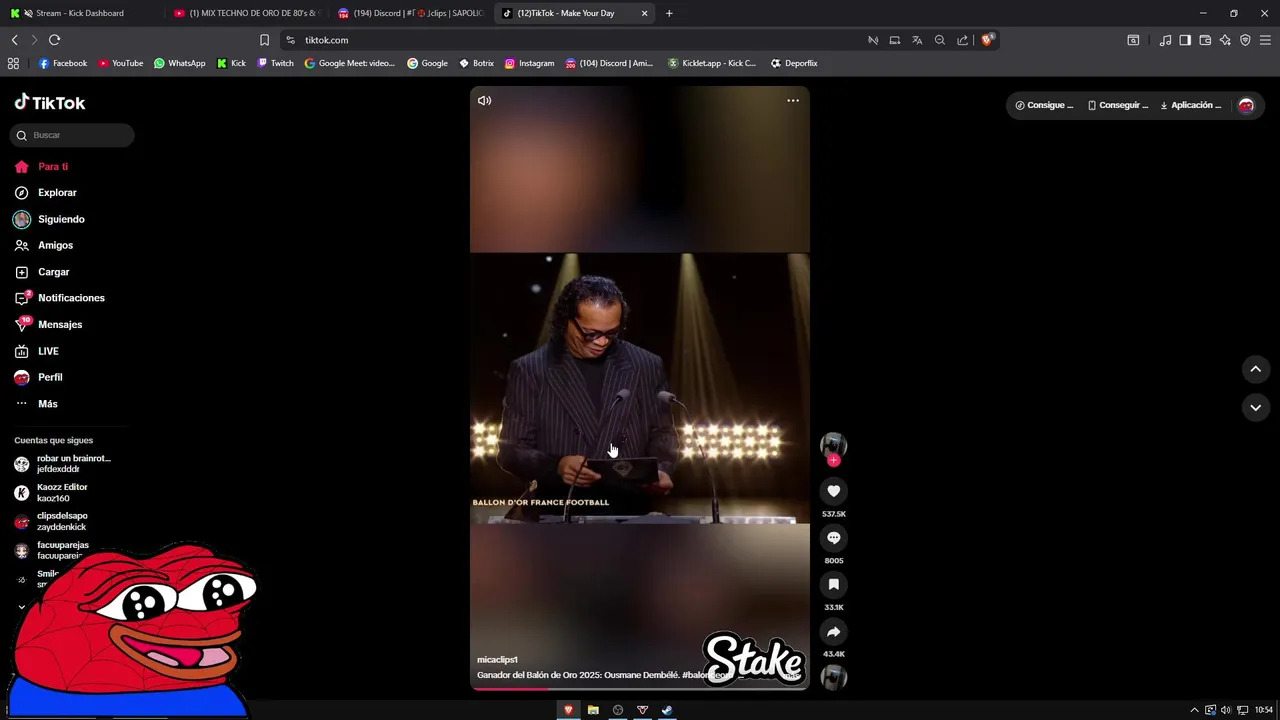Bookmark the video with 33.1K saves
This screenshot has width=1280, height=720.
pyautogui.click(x=833, y=585)
